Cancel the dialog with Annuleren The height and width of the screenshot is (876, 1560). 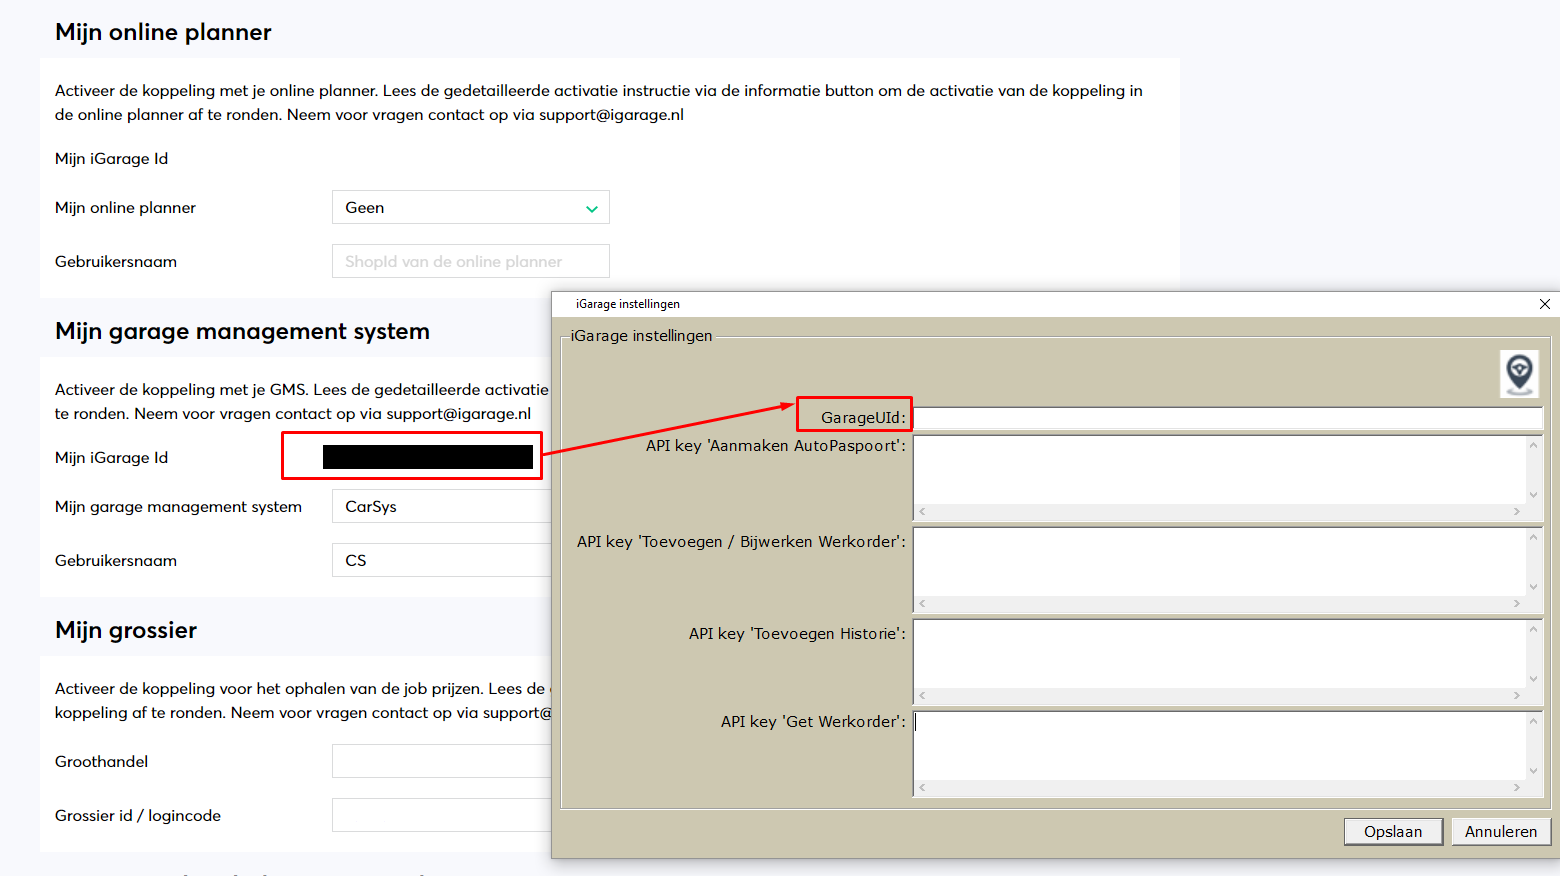tap(1501, 831)
